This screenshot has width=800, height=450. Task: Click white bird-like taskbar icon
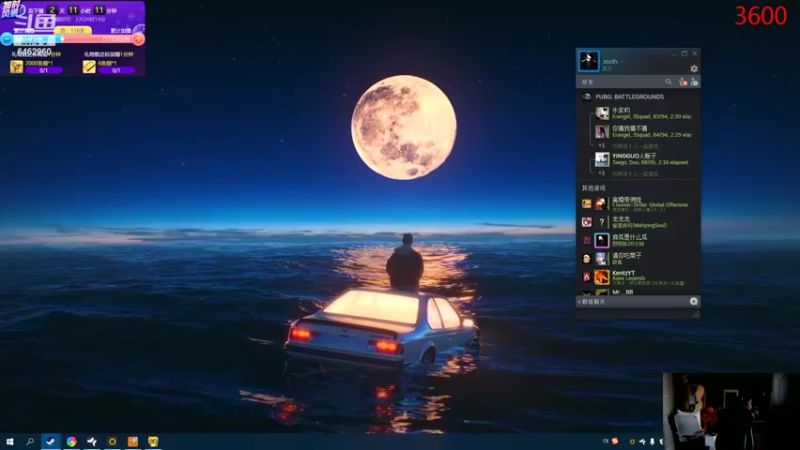click(92, 441)
